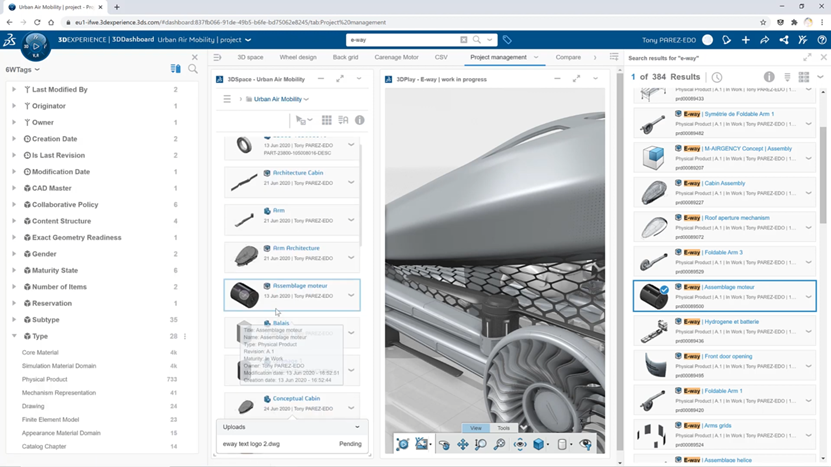
Task: Click the search results scrollbar
Action: [823, 175]
